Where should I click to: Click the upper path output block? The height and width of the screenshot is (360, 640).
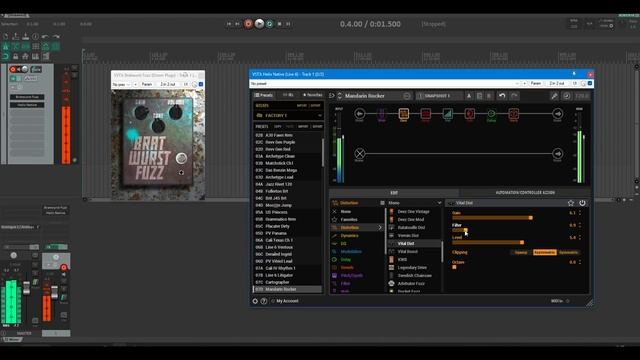click(558, 113)
